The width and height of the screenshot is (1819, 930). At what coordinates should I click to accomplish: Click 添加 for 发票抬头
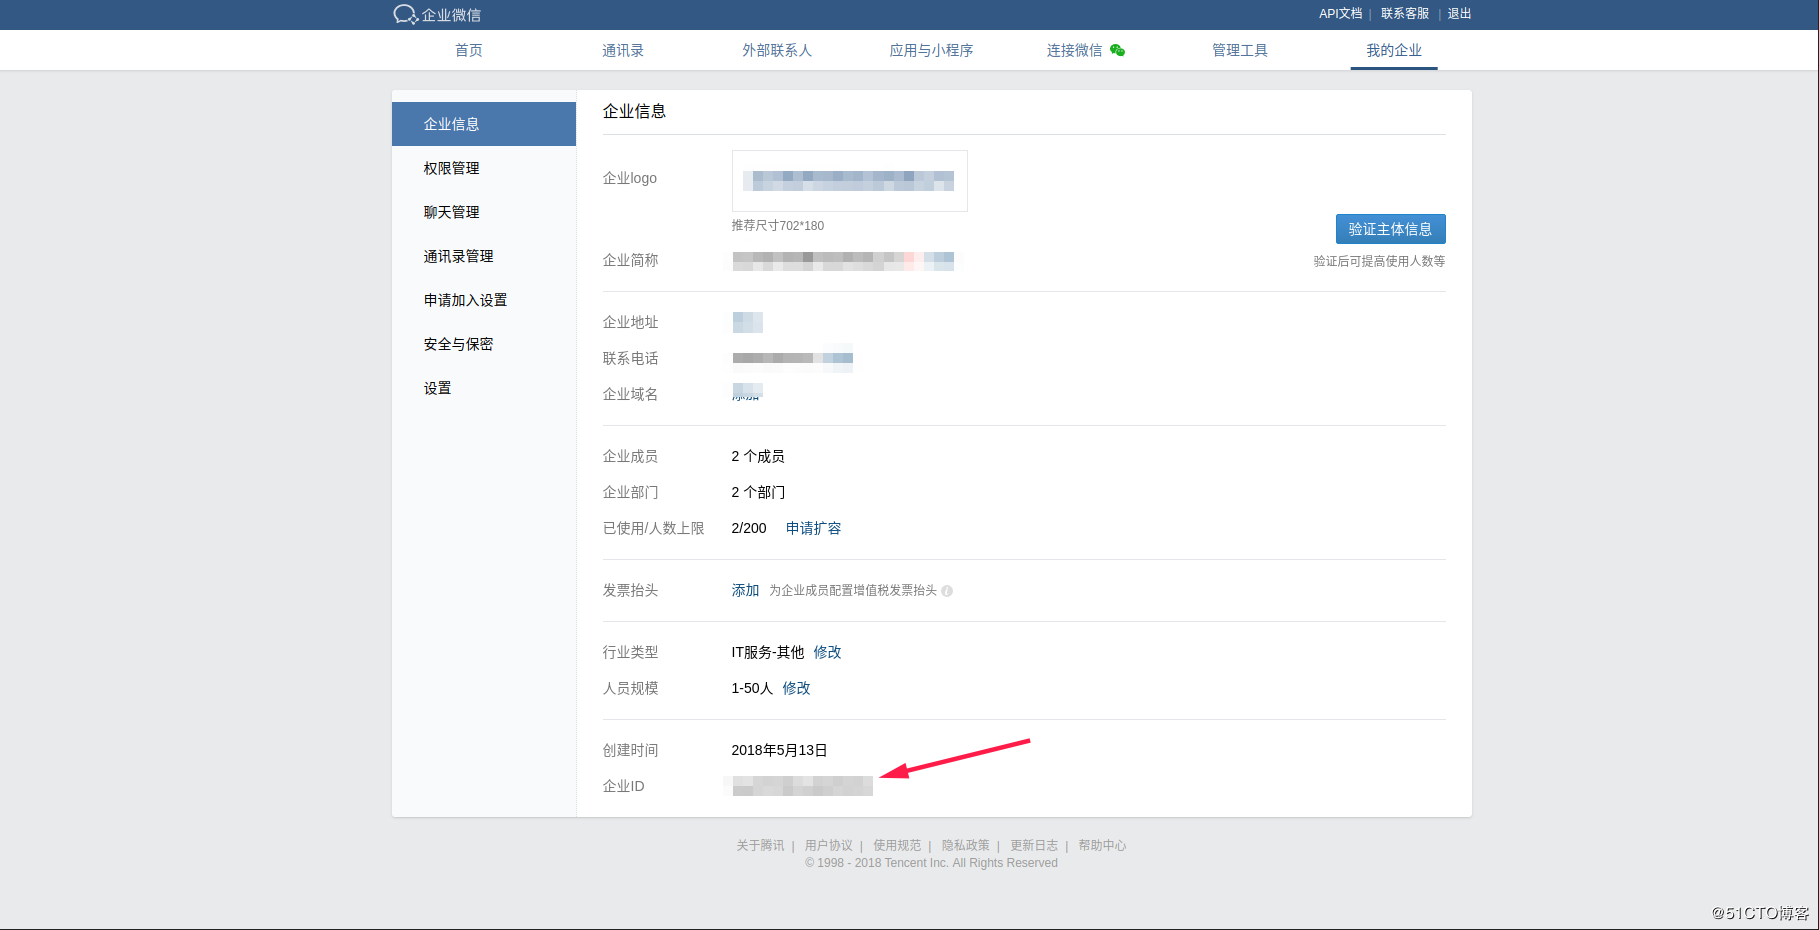745,590
